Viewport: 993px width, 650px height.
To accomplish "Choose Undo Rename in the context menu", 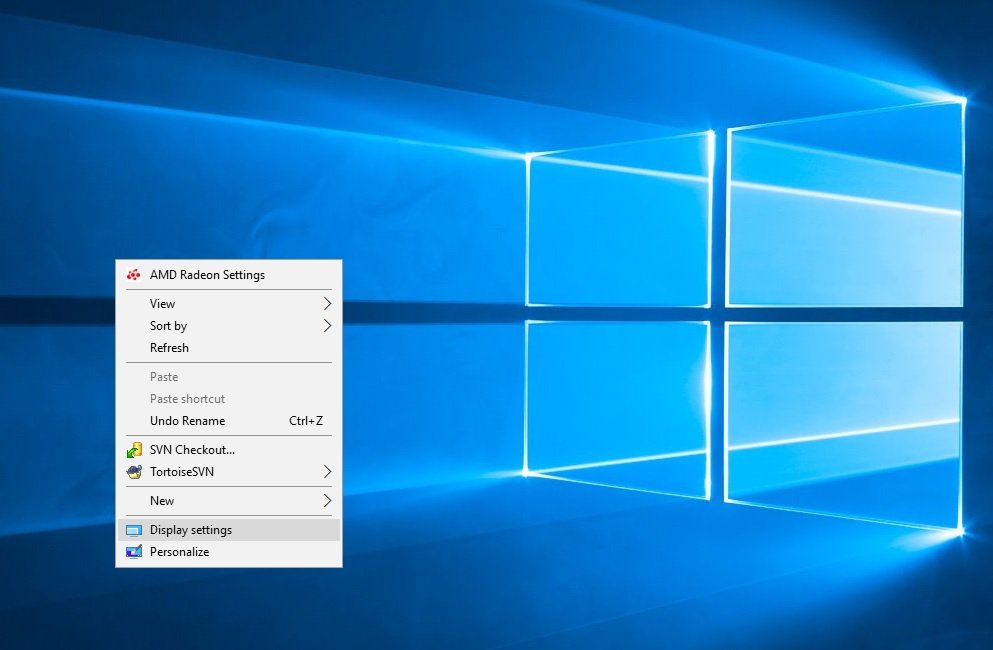I will click(x=229, y=421).
